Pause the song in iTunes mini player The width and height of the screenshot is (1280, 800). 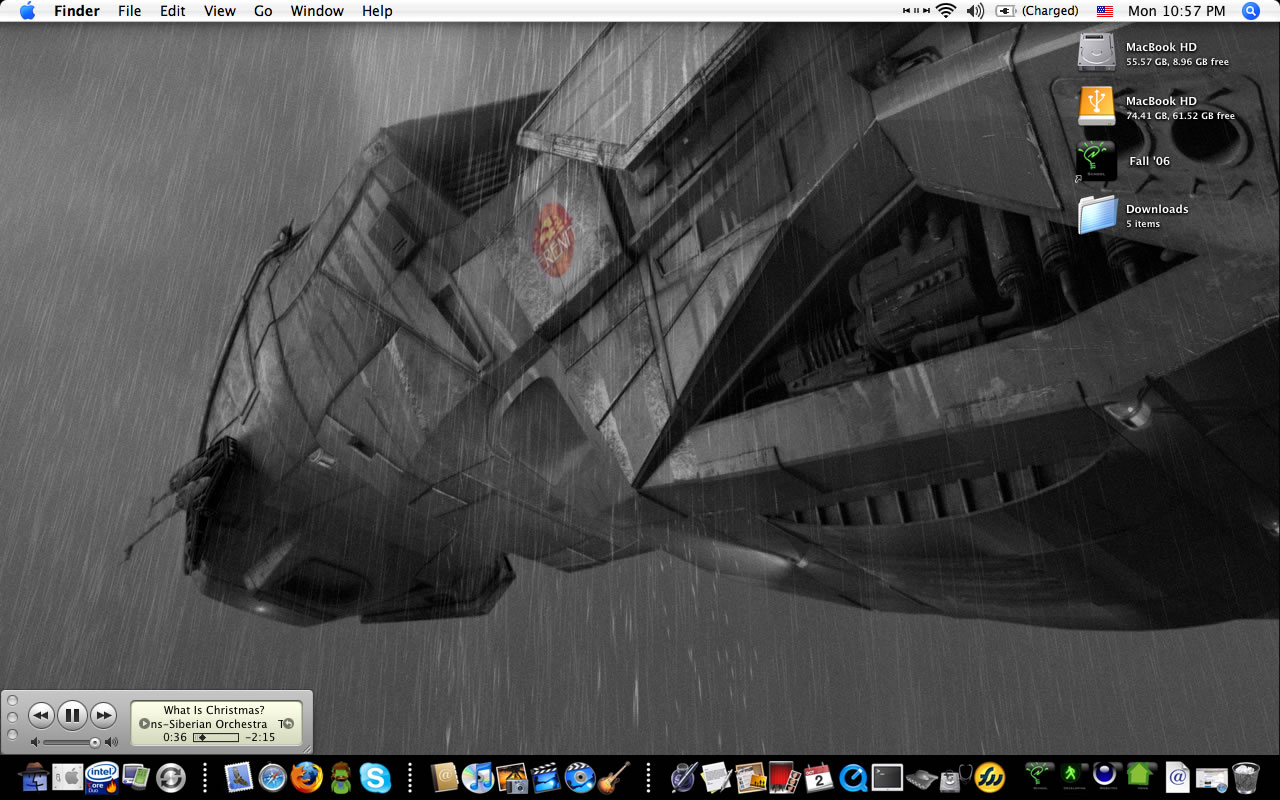[x=72, y=715]
